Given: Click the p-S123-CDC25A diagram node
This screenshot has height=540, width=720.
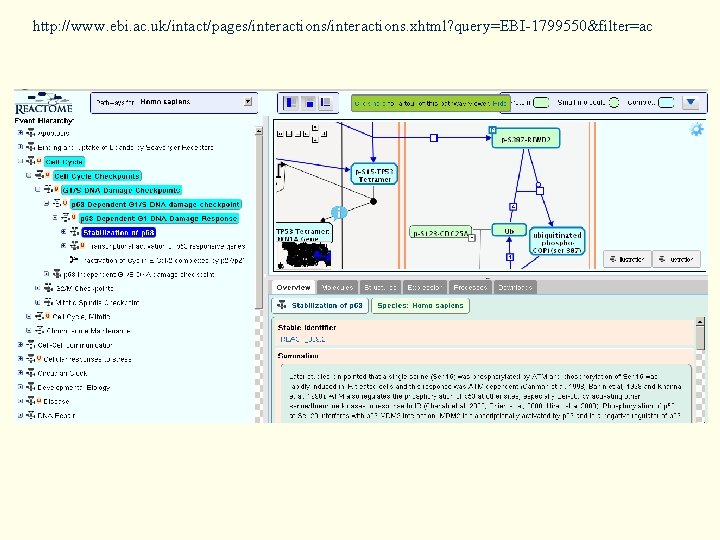Looking at the screenshot, I should point(440,233).
